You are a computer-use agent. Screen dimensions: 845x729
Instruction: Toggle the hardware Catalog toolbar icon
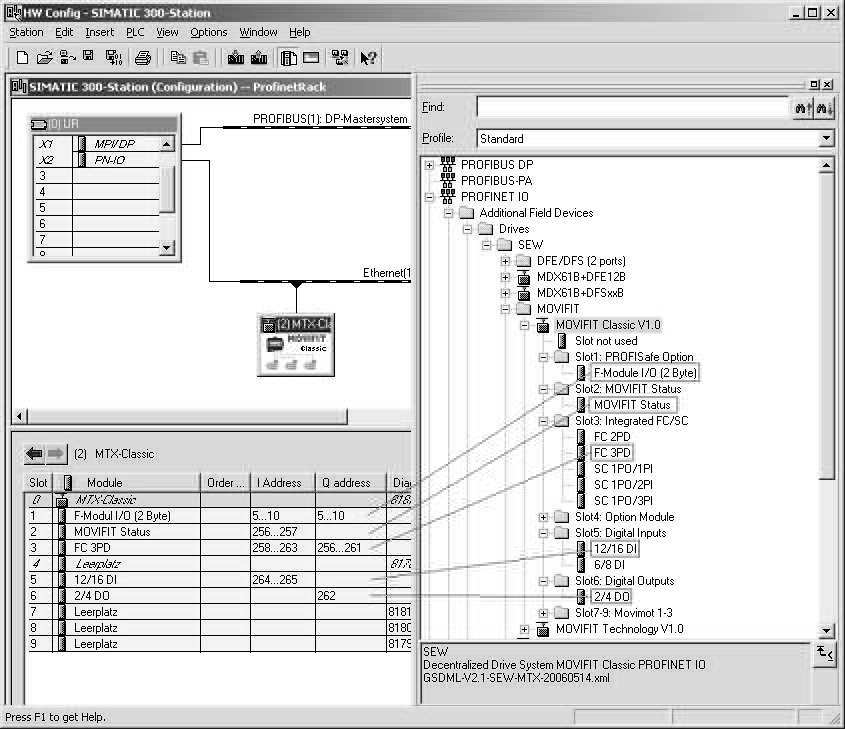click(x=288, y=57)
